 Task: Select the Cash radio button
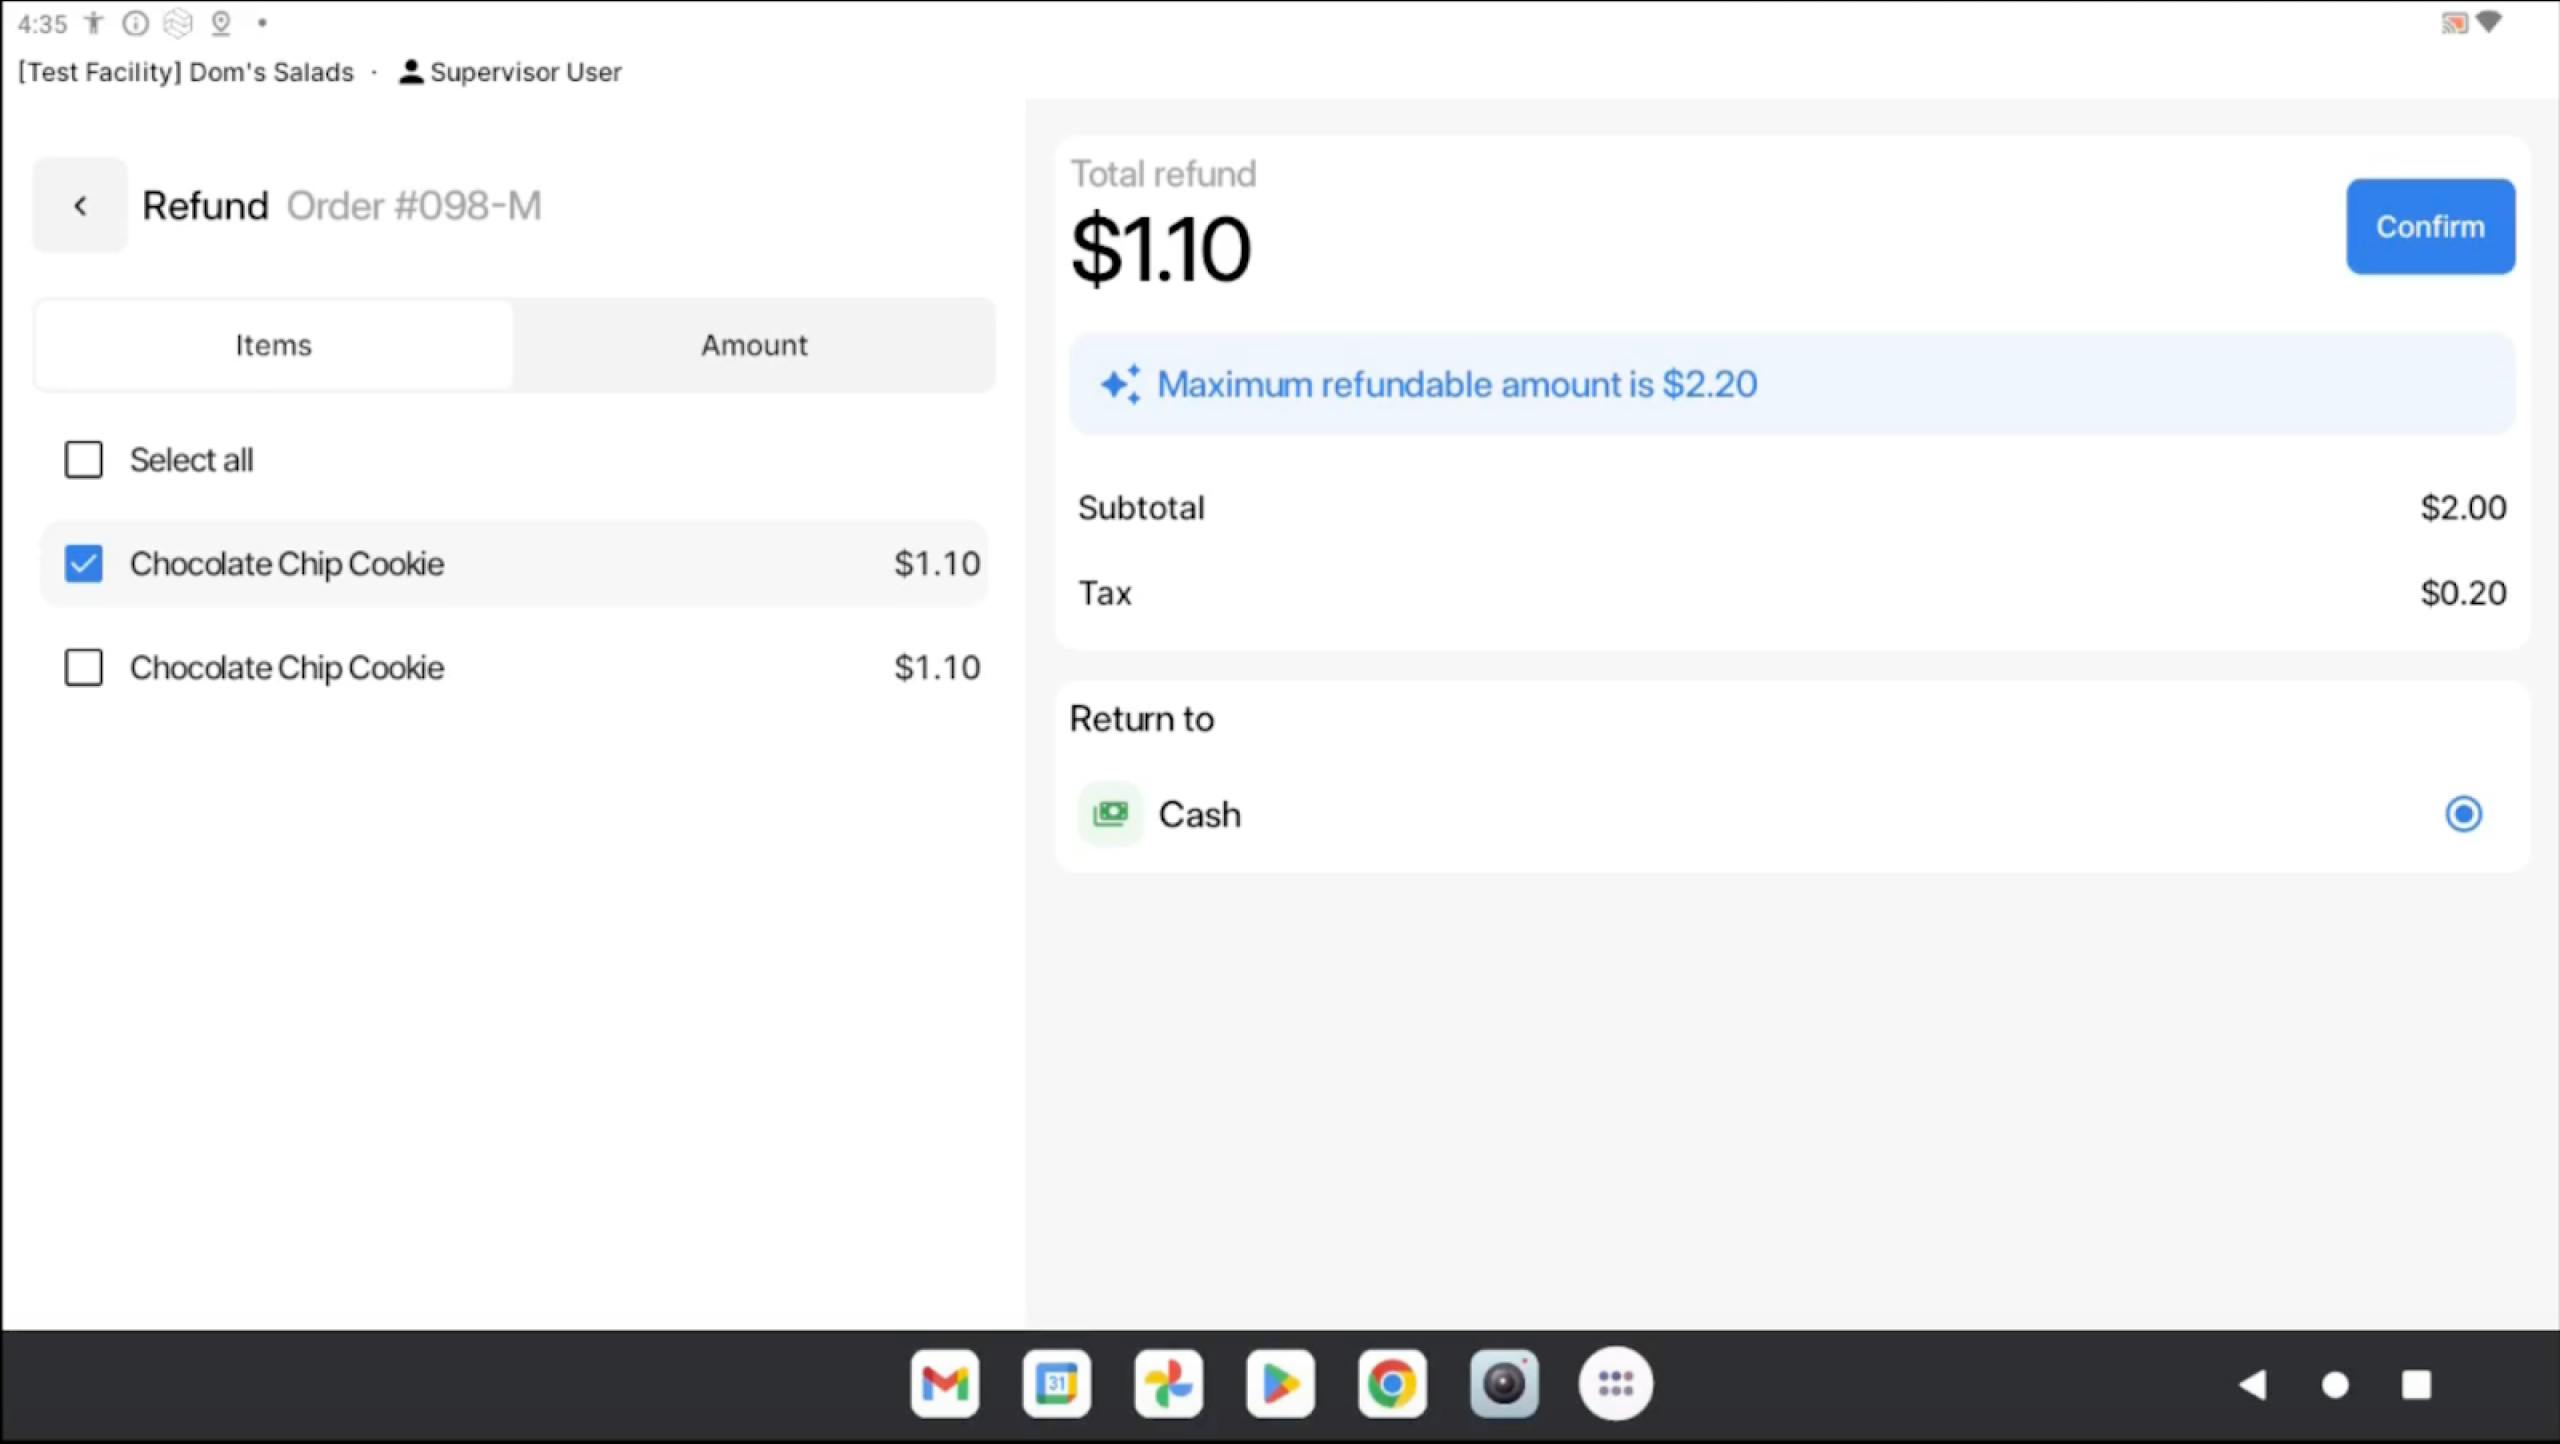pyautogui.click(x=2463, y=814)
